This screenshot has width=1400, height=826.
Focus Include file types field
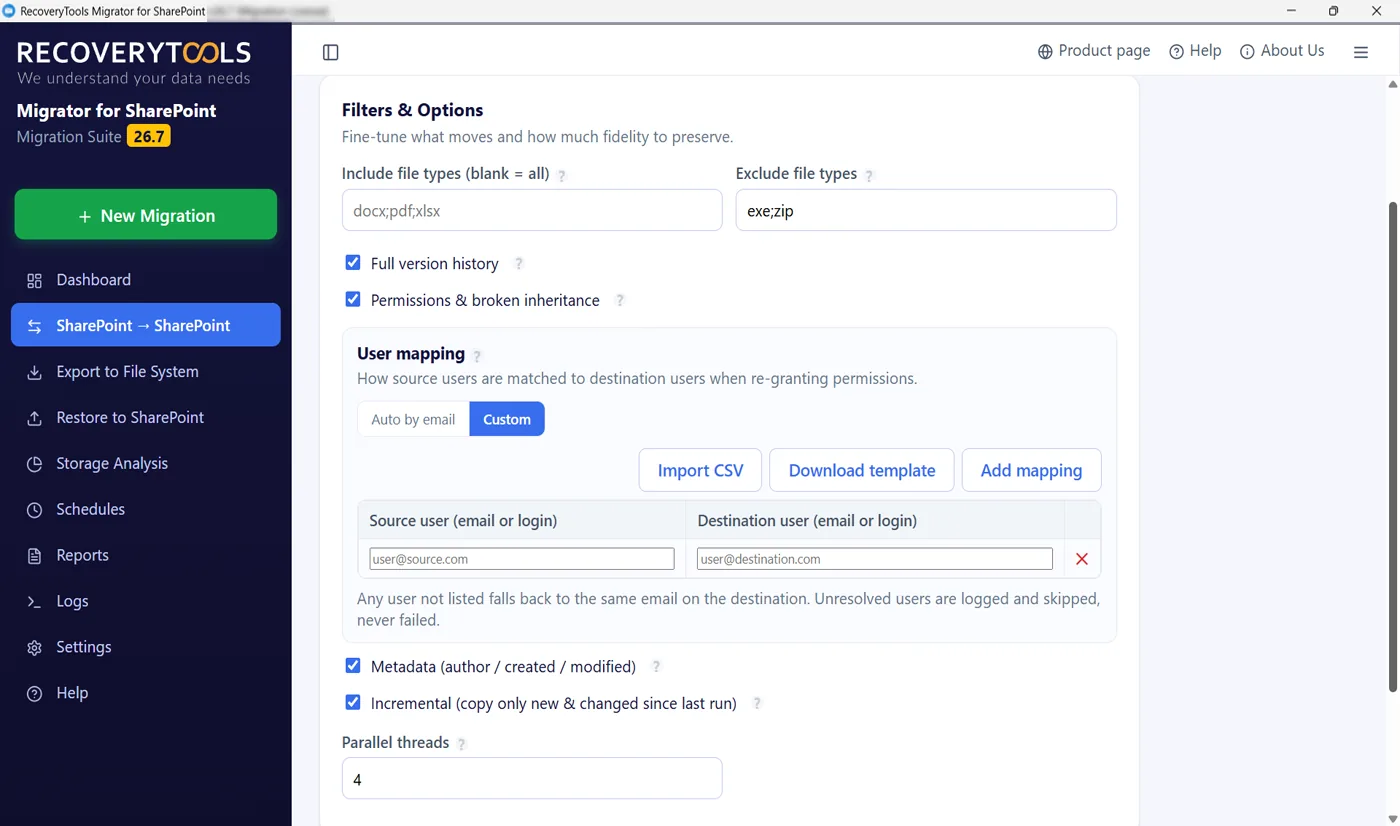pyautogui.click(x=532, y=210)
